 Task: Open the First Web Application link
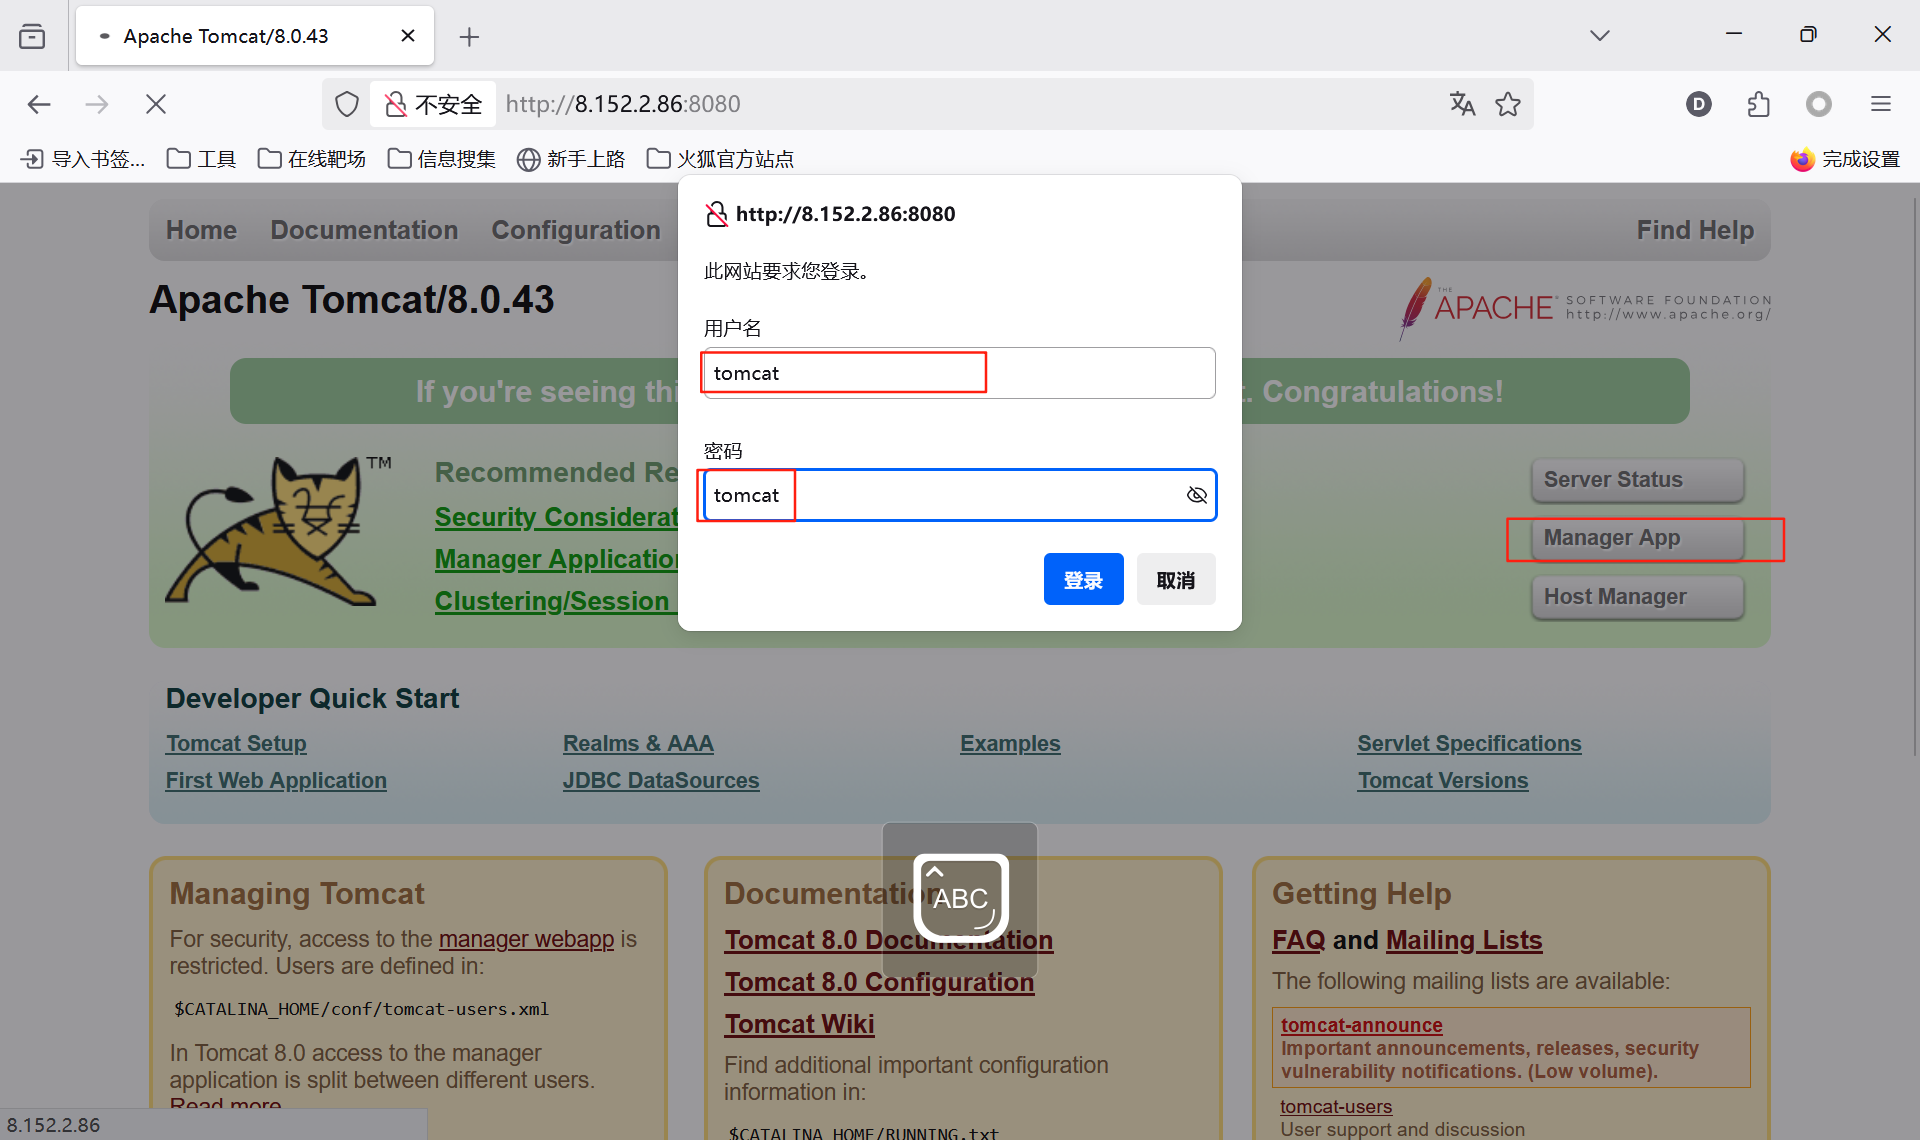point(276,781)
